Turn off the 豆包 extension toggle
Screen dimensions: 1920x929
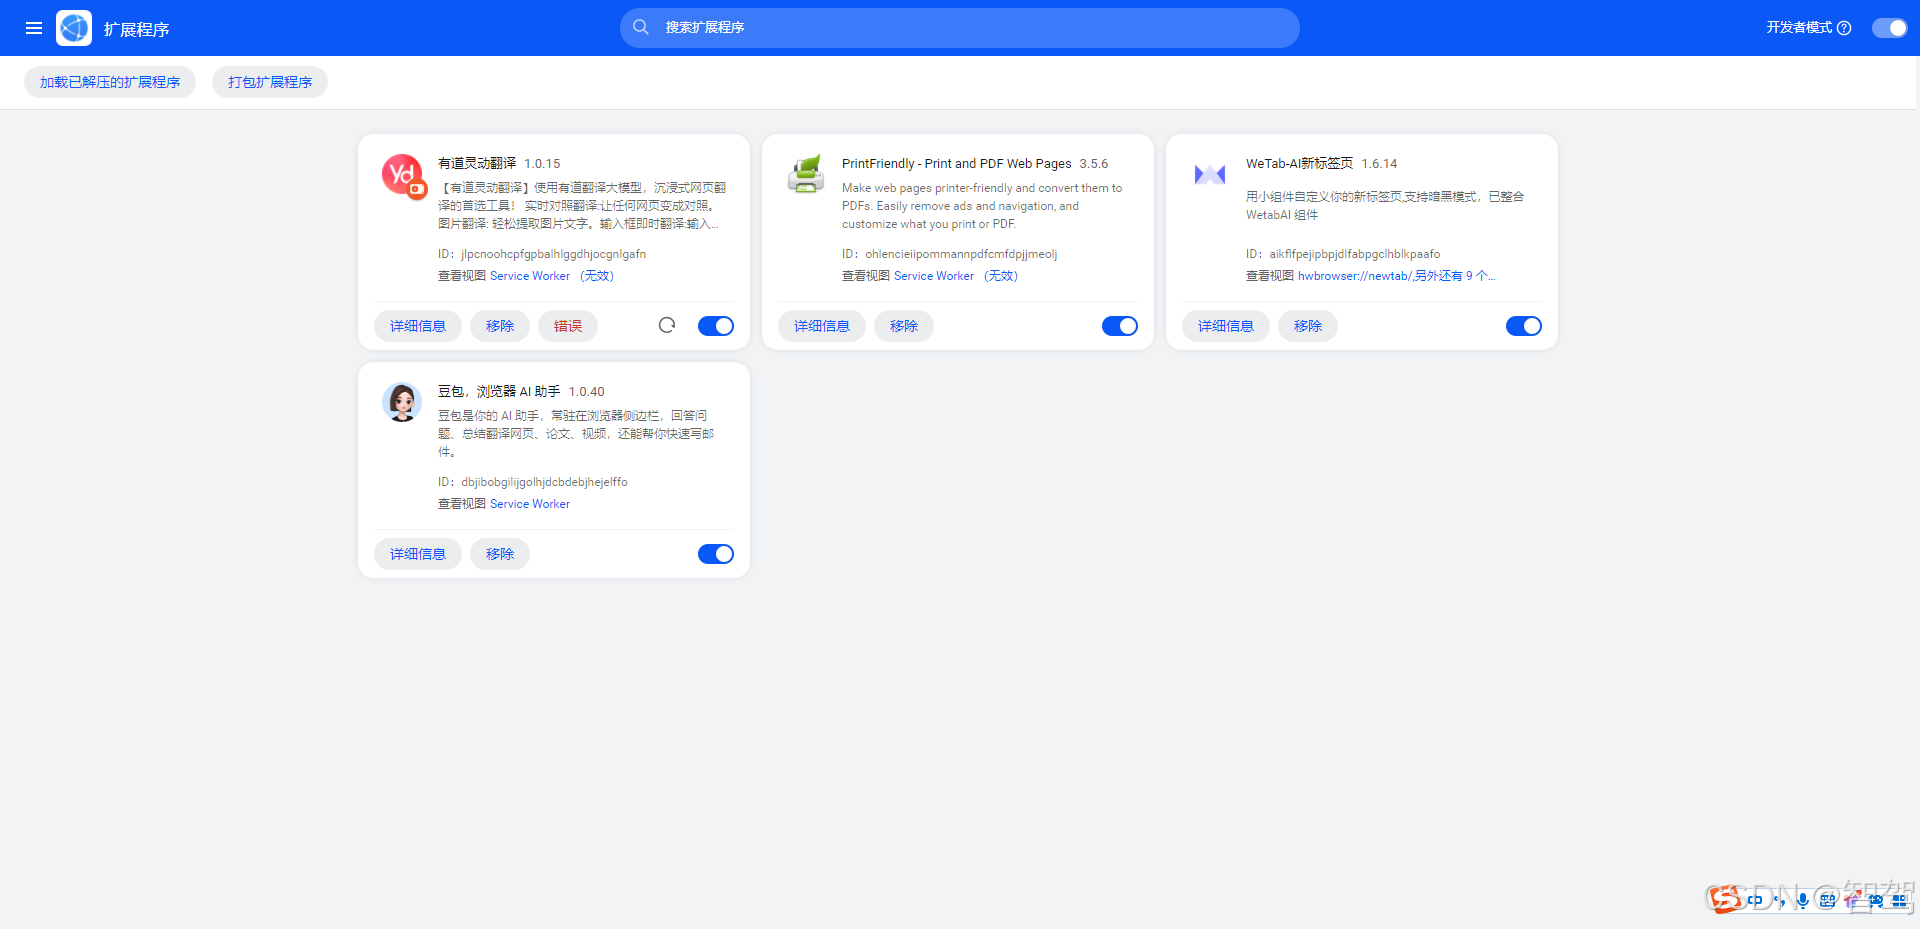tap(716, 554)
